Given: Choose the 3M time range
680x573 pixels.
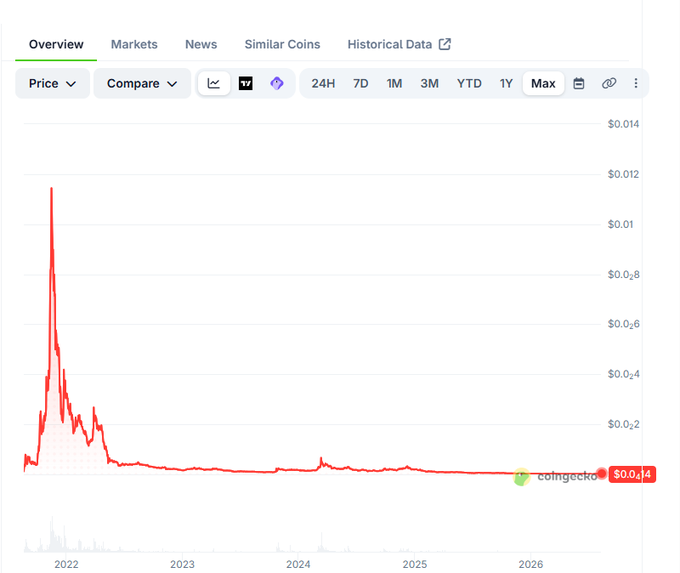Looking at the screenshot, I should tap(429, 83).
